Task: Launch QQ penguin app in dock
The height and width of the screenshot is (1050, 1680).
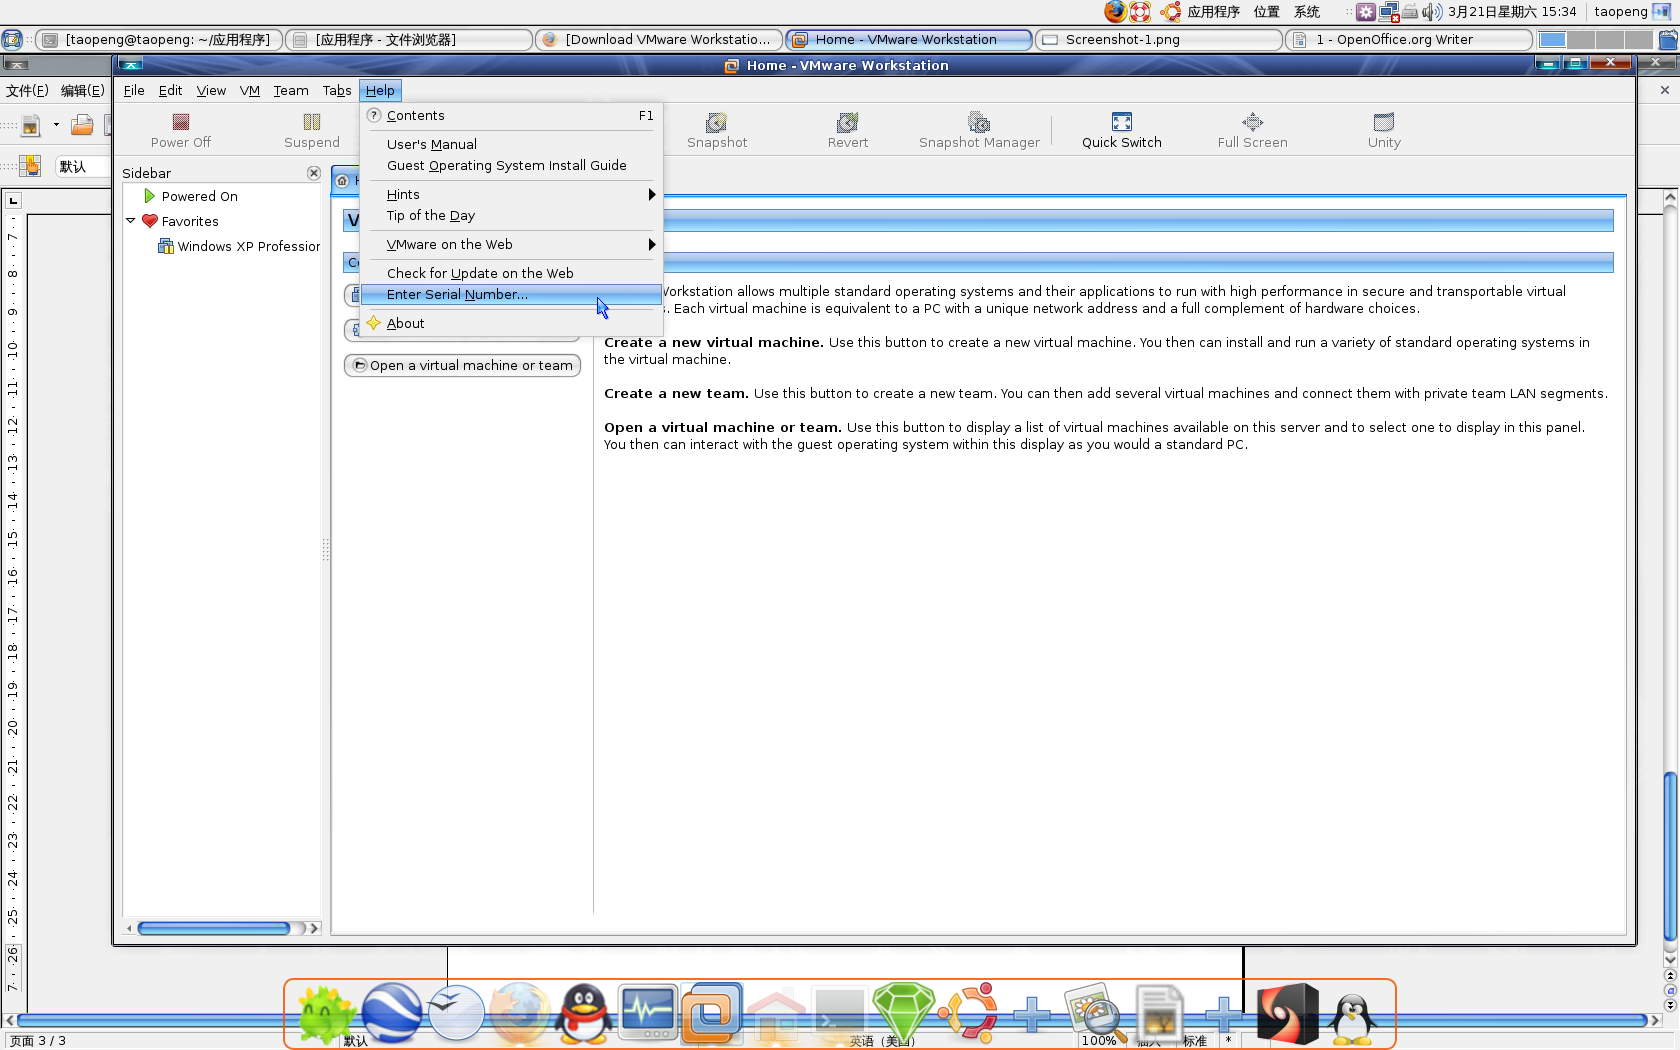Action: (x=584, y=1013)
